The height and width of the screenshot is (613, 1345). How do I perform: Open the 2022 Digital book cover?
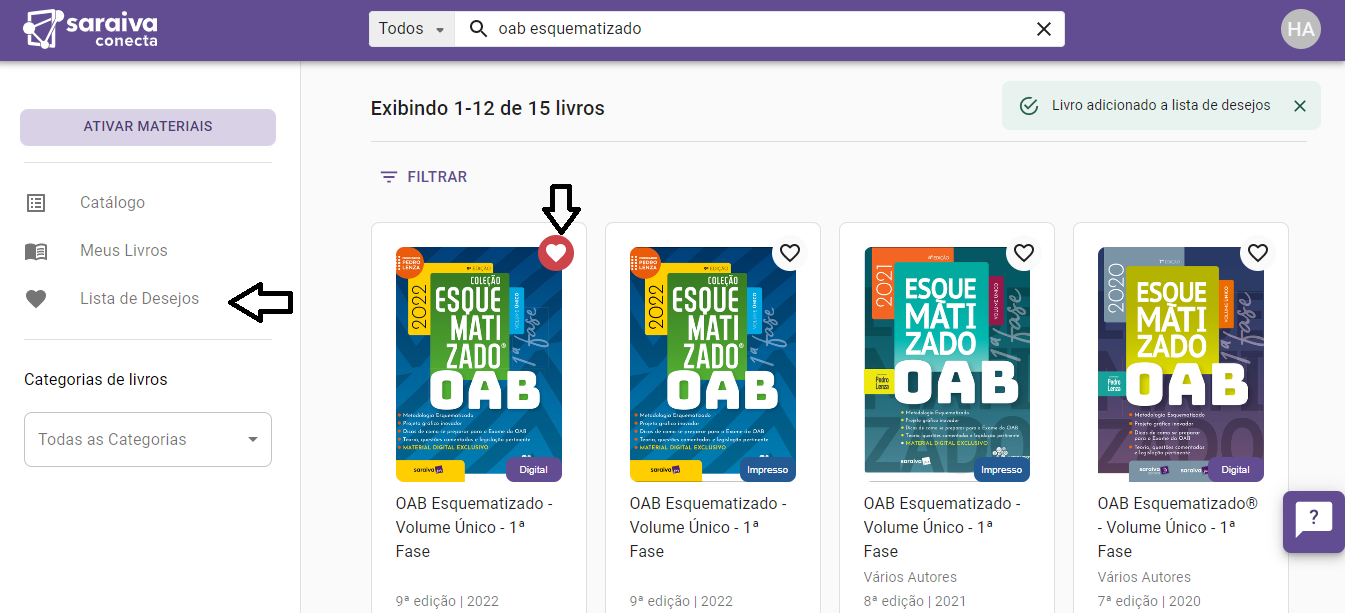point(479,364)
